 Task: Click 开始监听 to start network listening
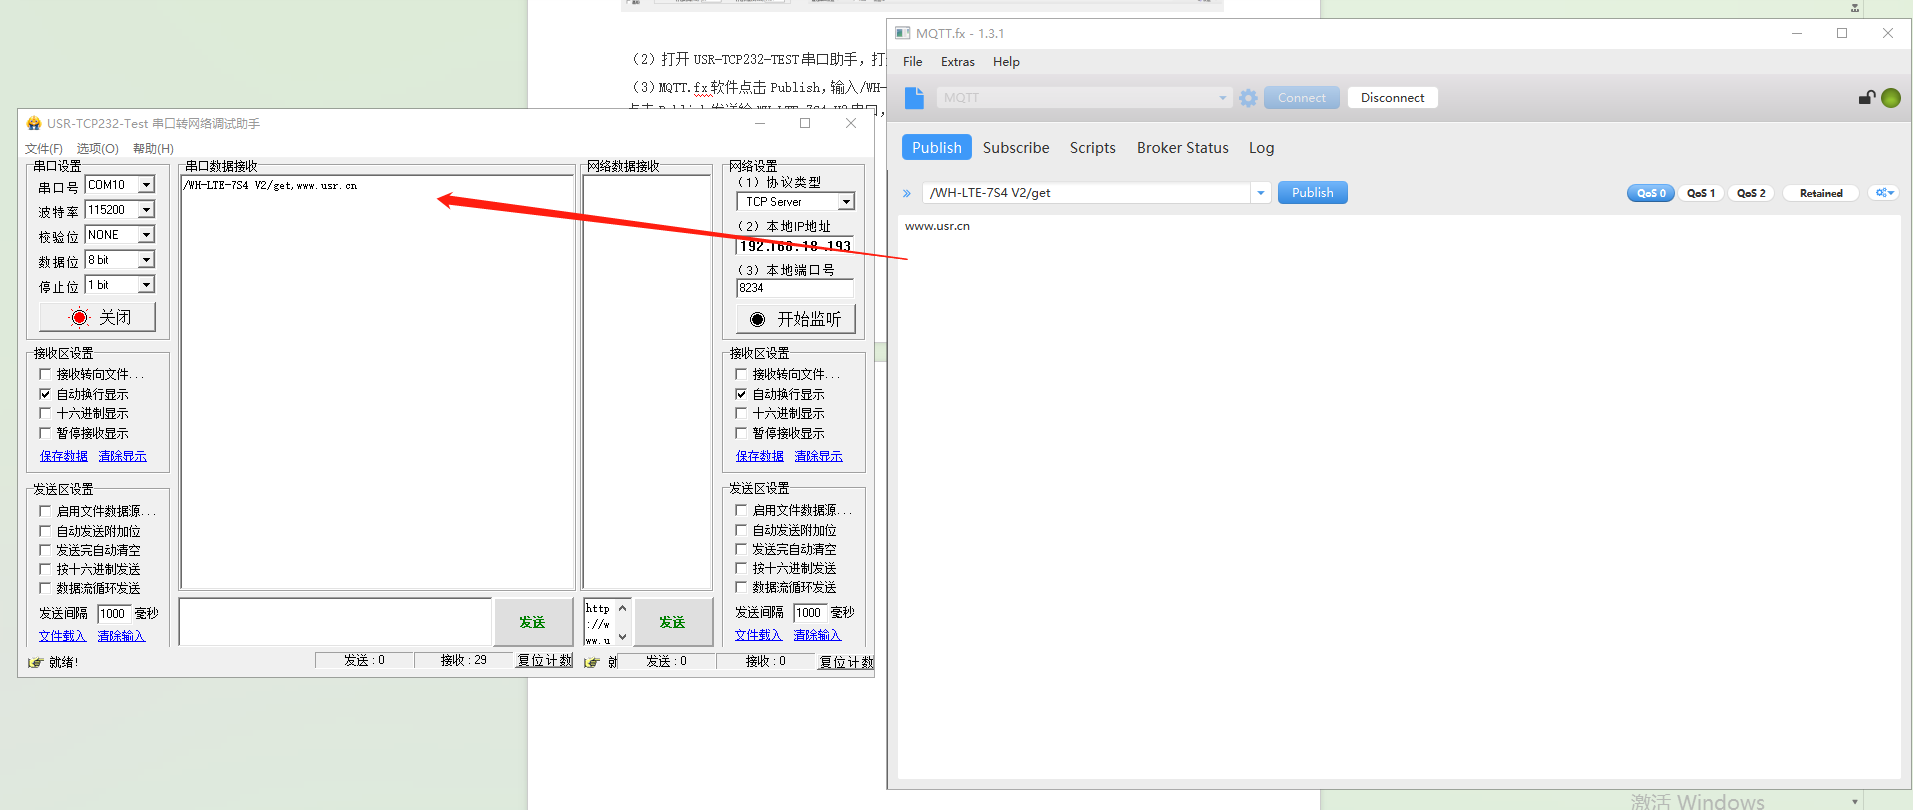coord(796,319)
